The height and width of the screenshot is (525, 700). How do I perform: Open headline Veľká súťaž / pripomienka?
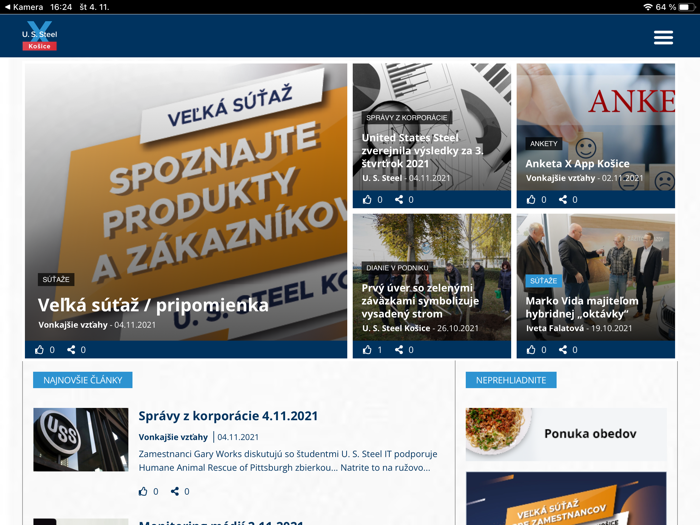[x=153, y=305]
